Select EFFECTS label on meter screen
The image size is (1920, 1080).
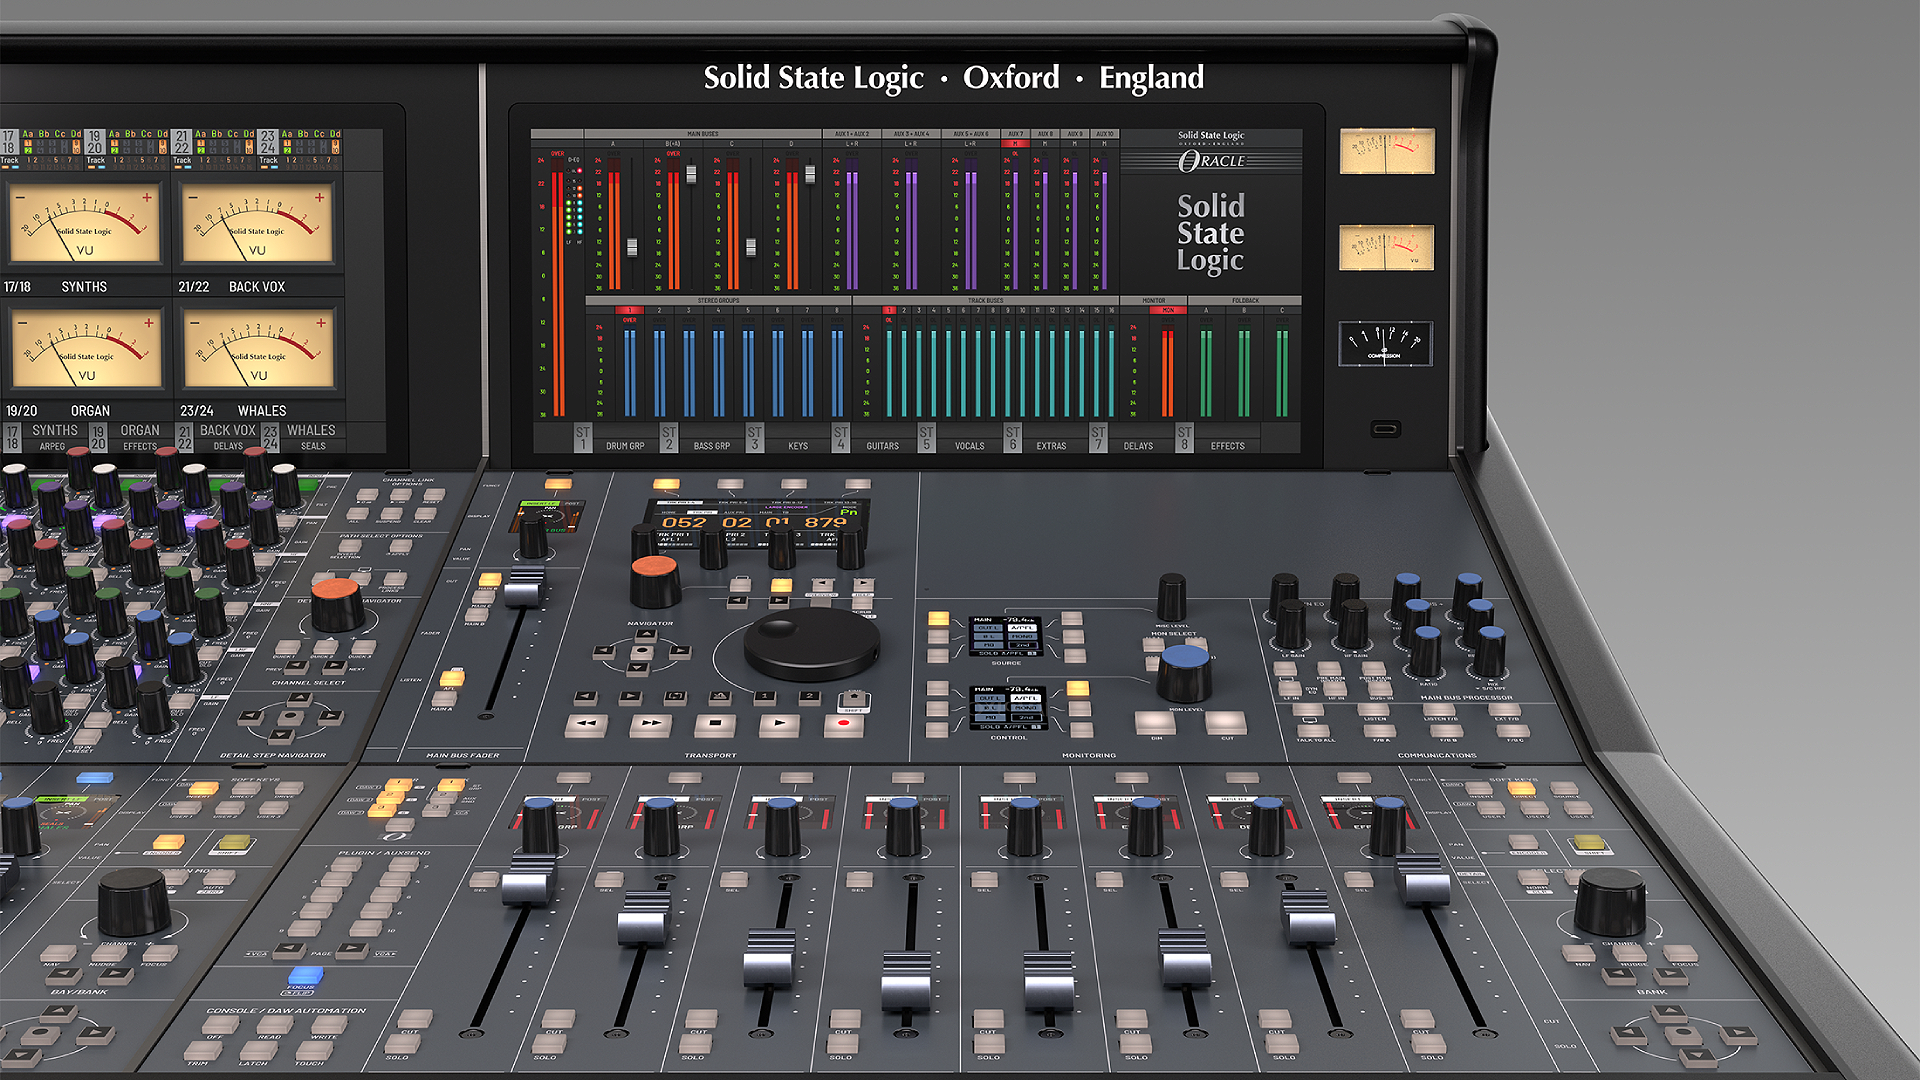click(1228, 446)
